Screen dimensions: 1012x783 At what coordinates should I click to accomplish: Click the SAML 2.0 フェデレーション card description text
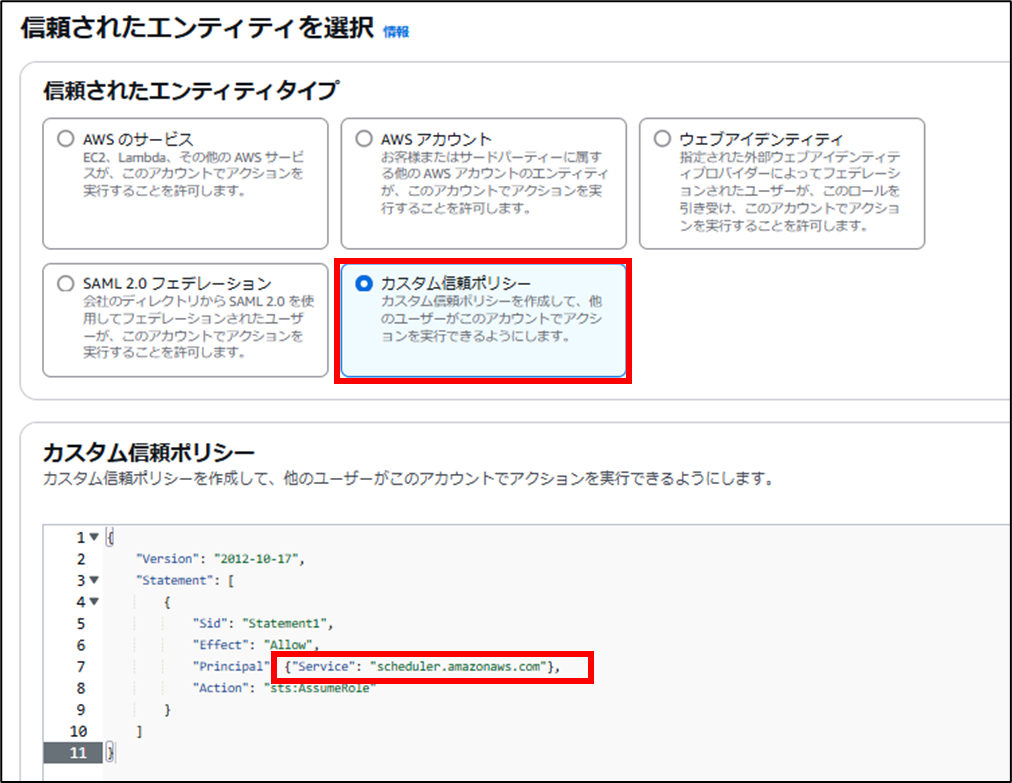[198, 327]
